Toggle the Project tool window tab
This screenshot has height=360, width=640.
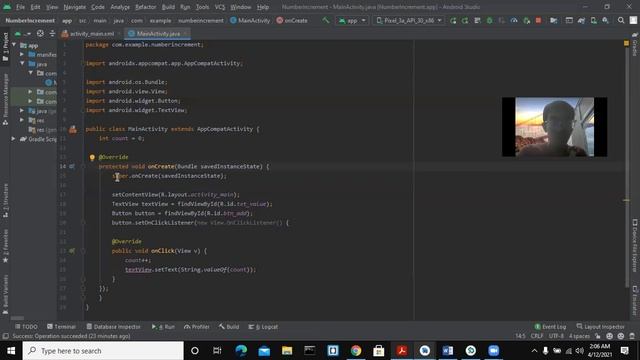(x=5, y=47)
